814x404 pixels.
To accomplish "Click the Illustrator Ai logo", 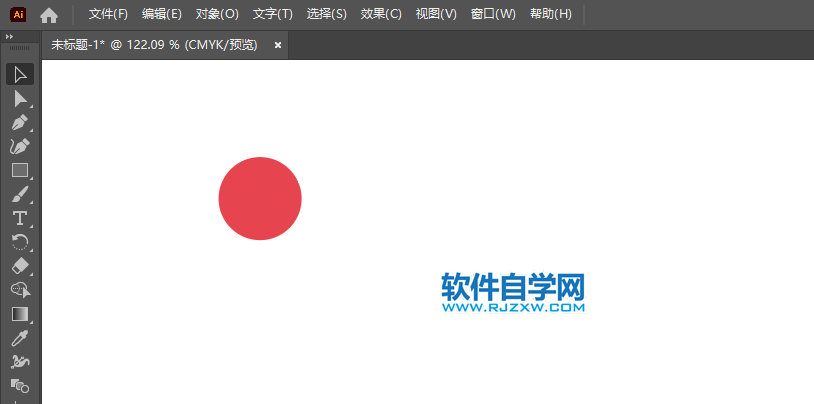I will 18,15.
